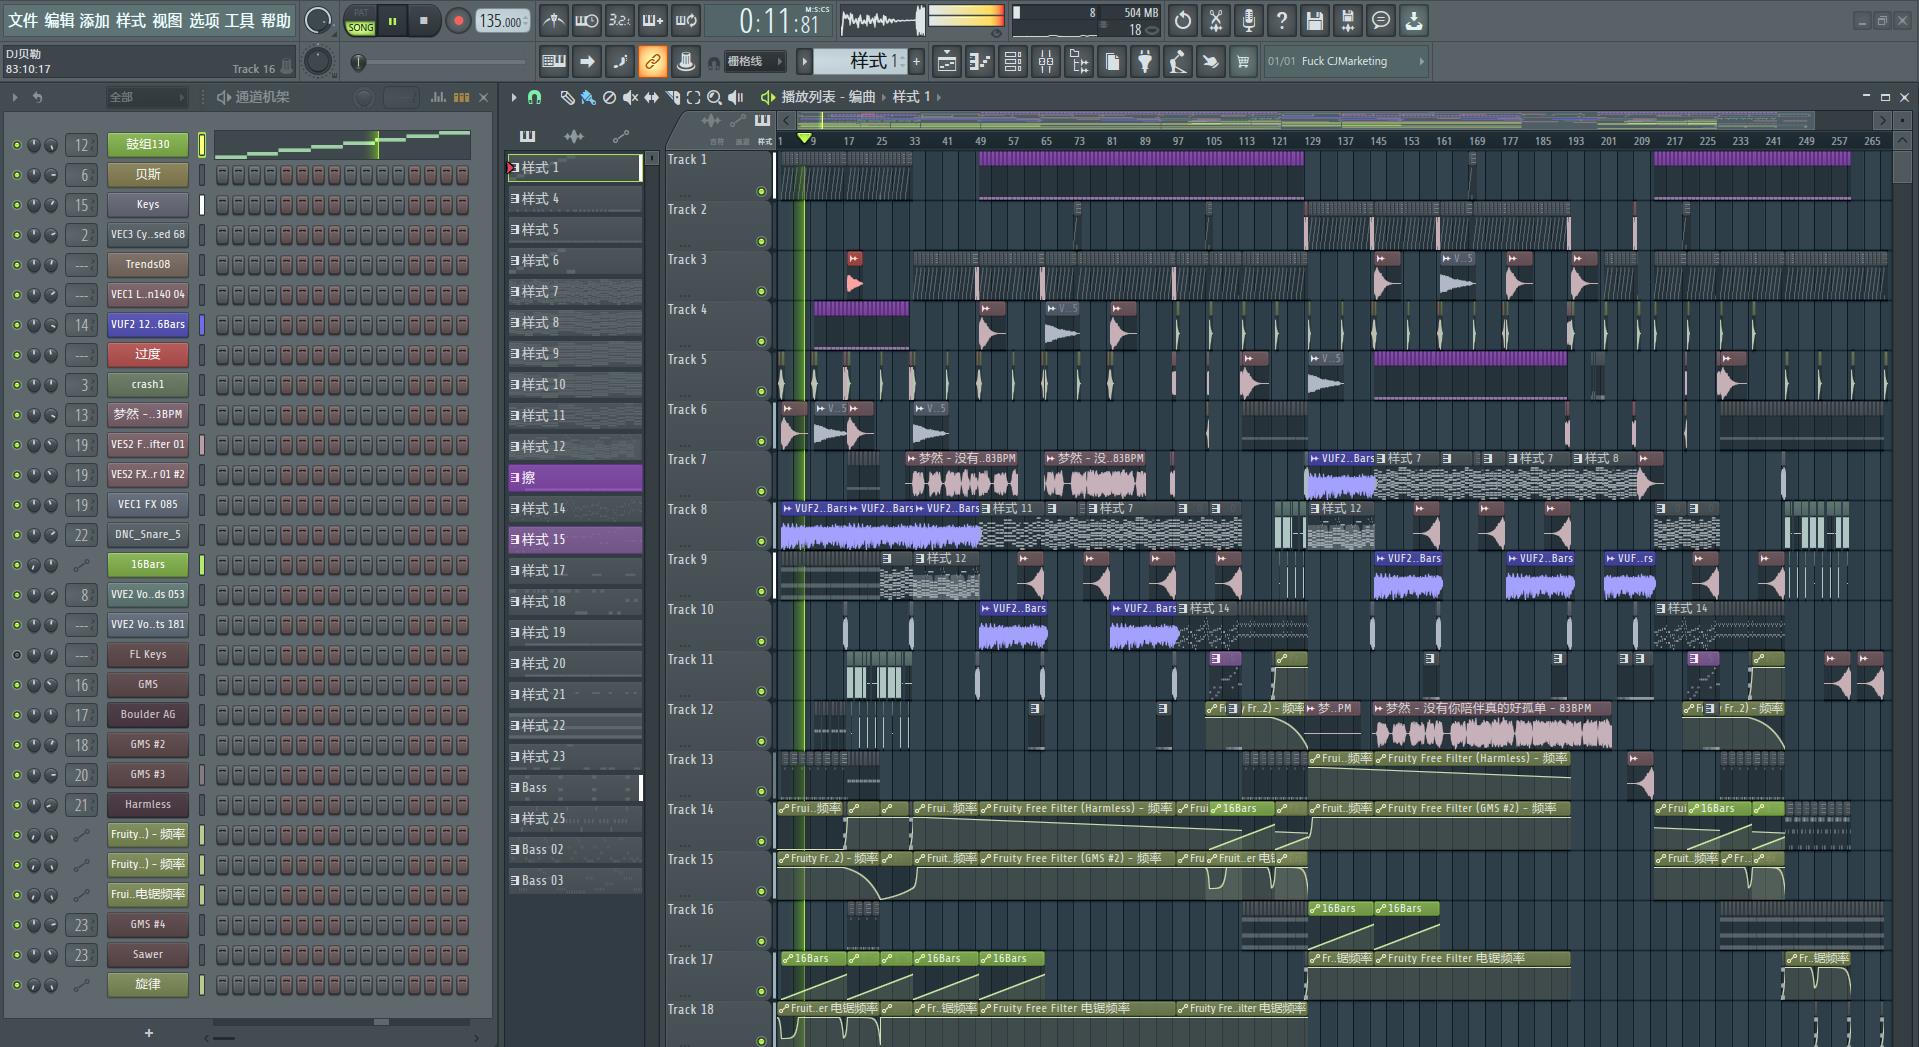Open the content library shopping cart icon
The height and width of the screenshot is (1047, 1919).
pyautogui.click(x=1243, y=62)
